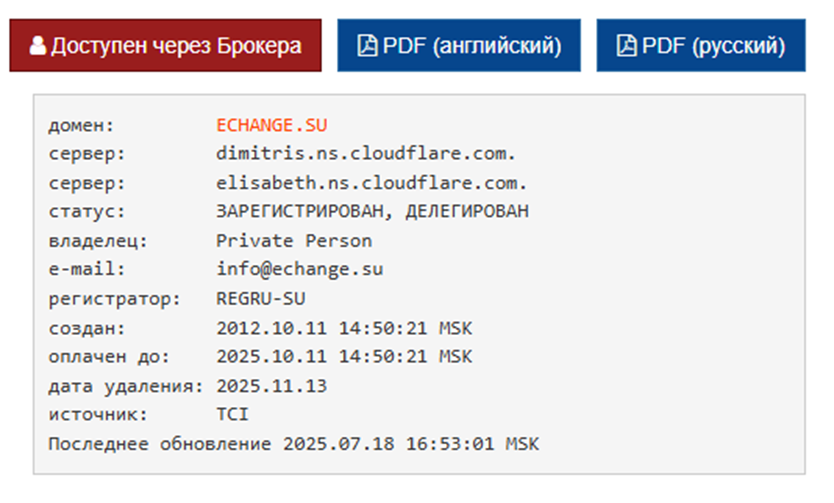Click the Последнее обновление timestamp line

[294, 444]
